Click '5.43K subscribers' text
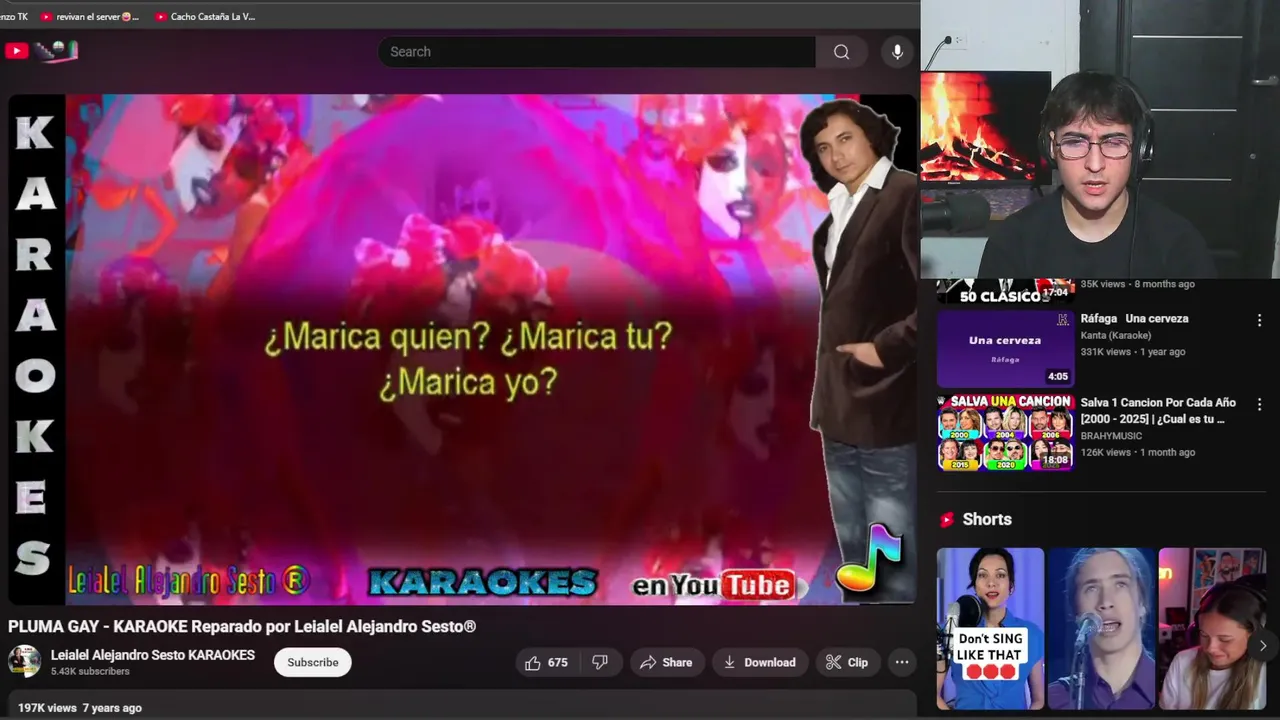 tap(90, 672)
